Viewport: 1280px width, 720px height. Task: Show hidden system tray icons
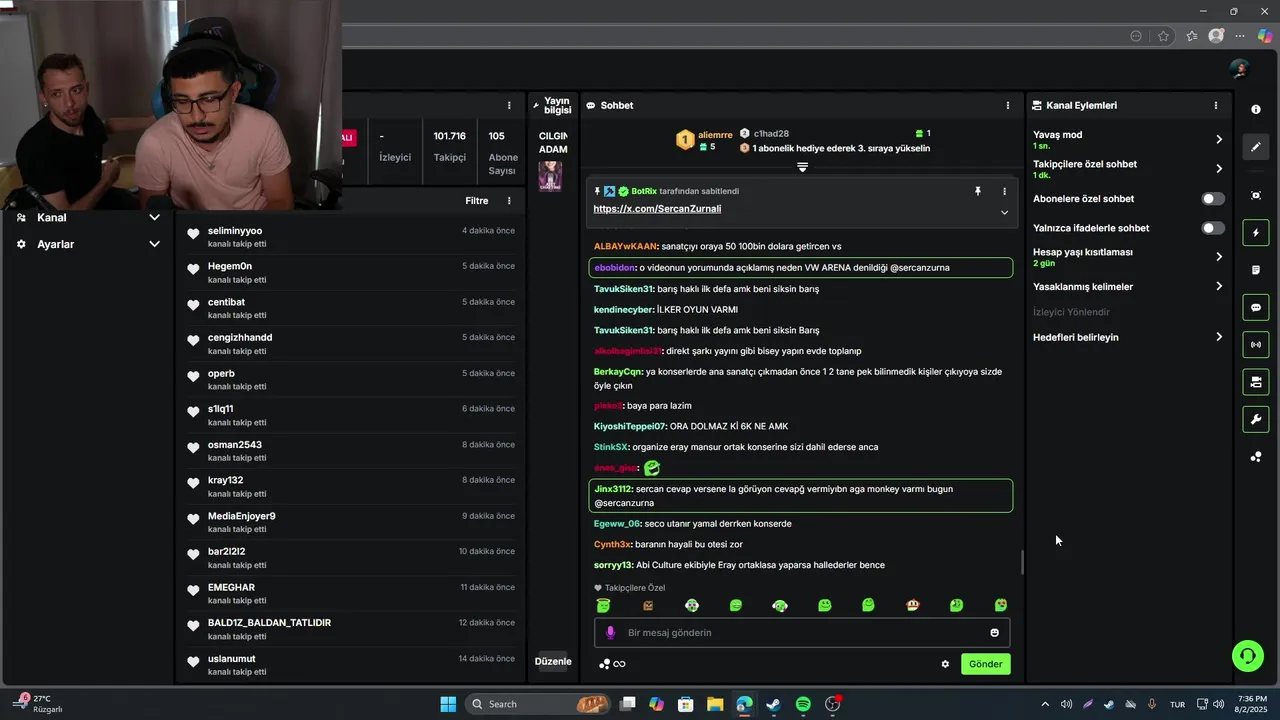click(1044, 704)
